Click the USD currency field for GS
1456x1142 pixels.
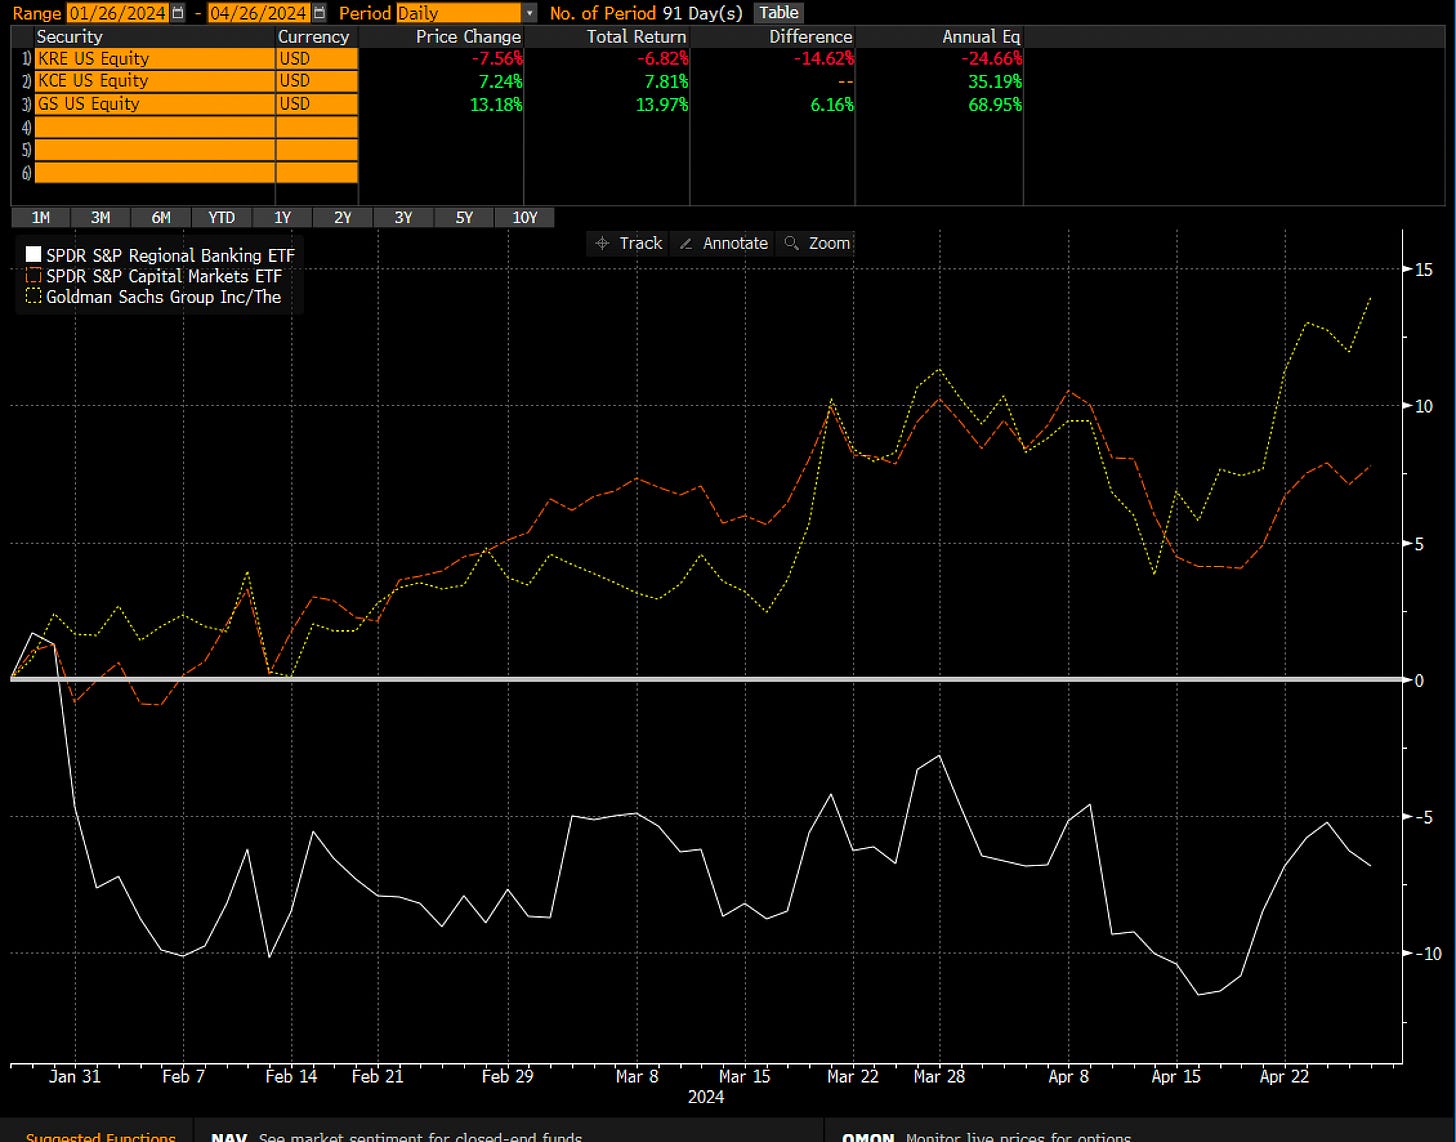coord(317,104)
